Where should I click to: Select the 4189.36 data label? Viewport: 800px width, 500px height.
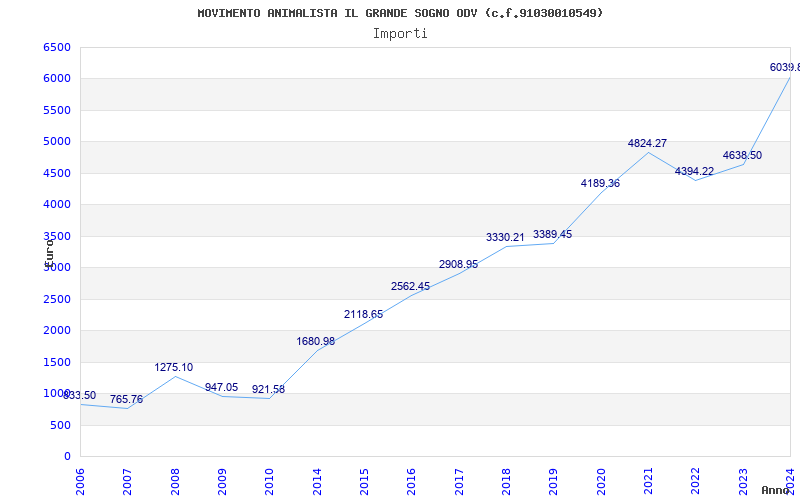[600, 183]
